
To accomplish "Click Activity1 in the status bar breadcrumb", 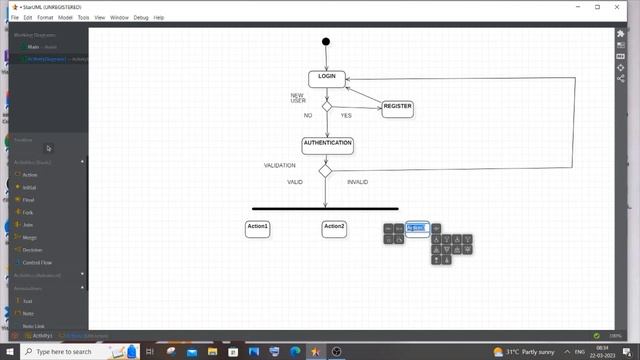I will coord(39,336).
